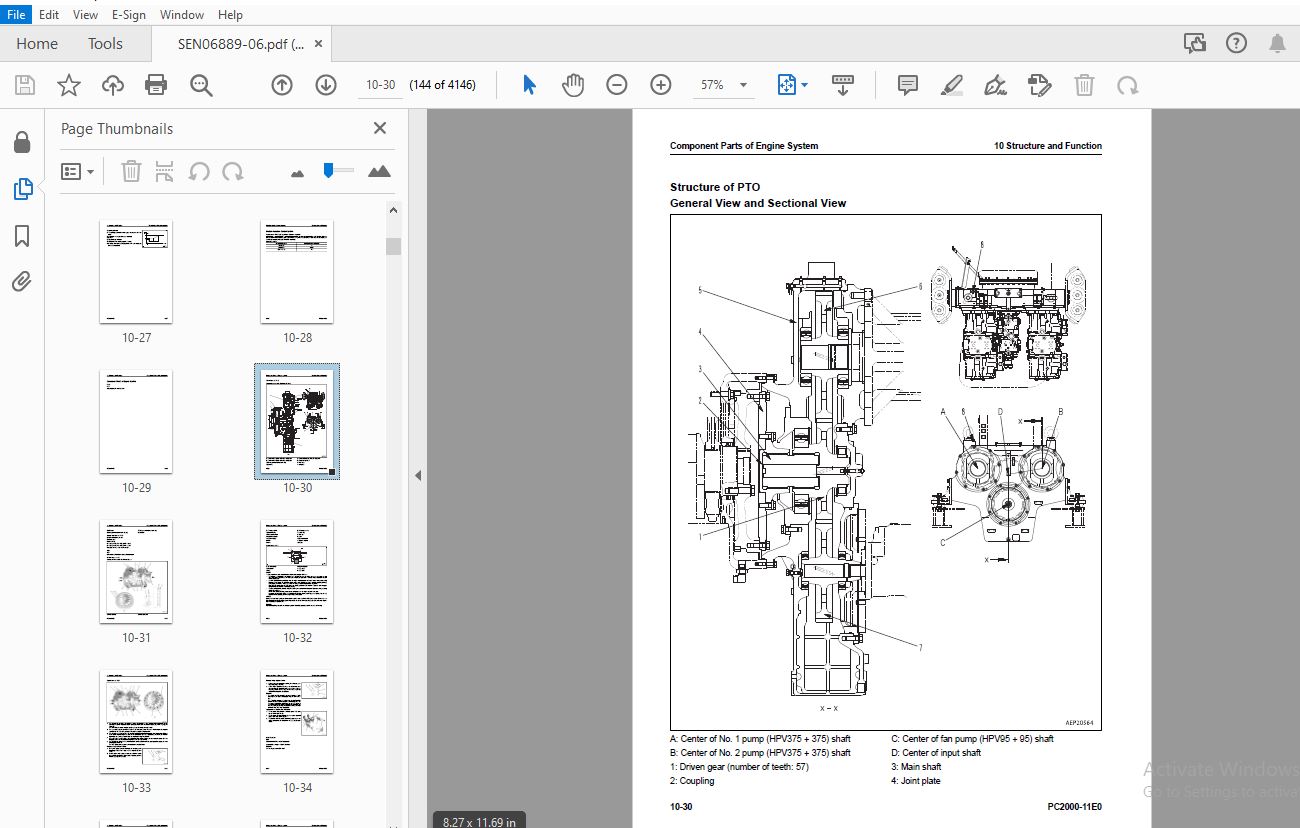Close the Page Thumbnails panel
This screenshot has width=1300, height=828.
pos(380,128)
